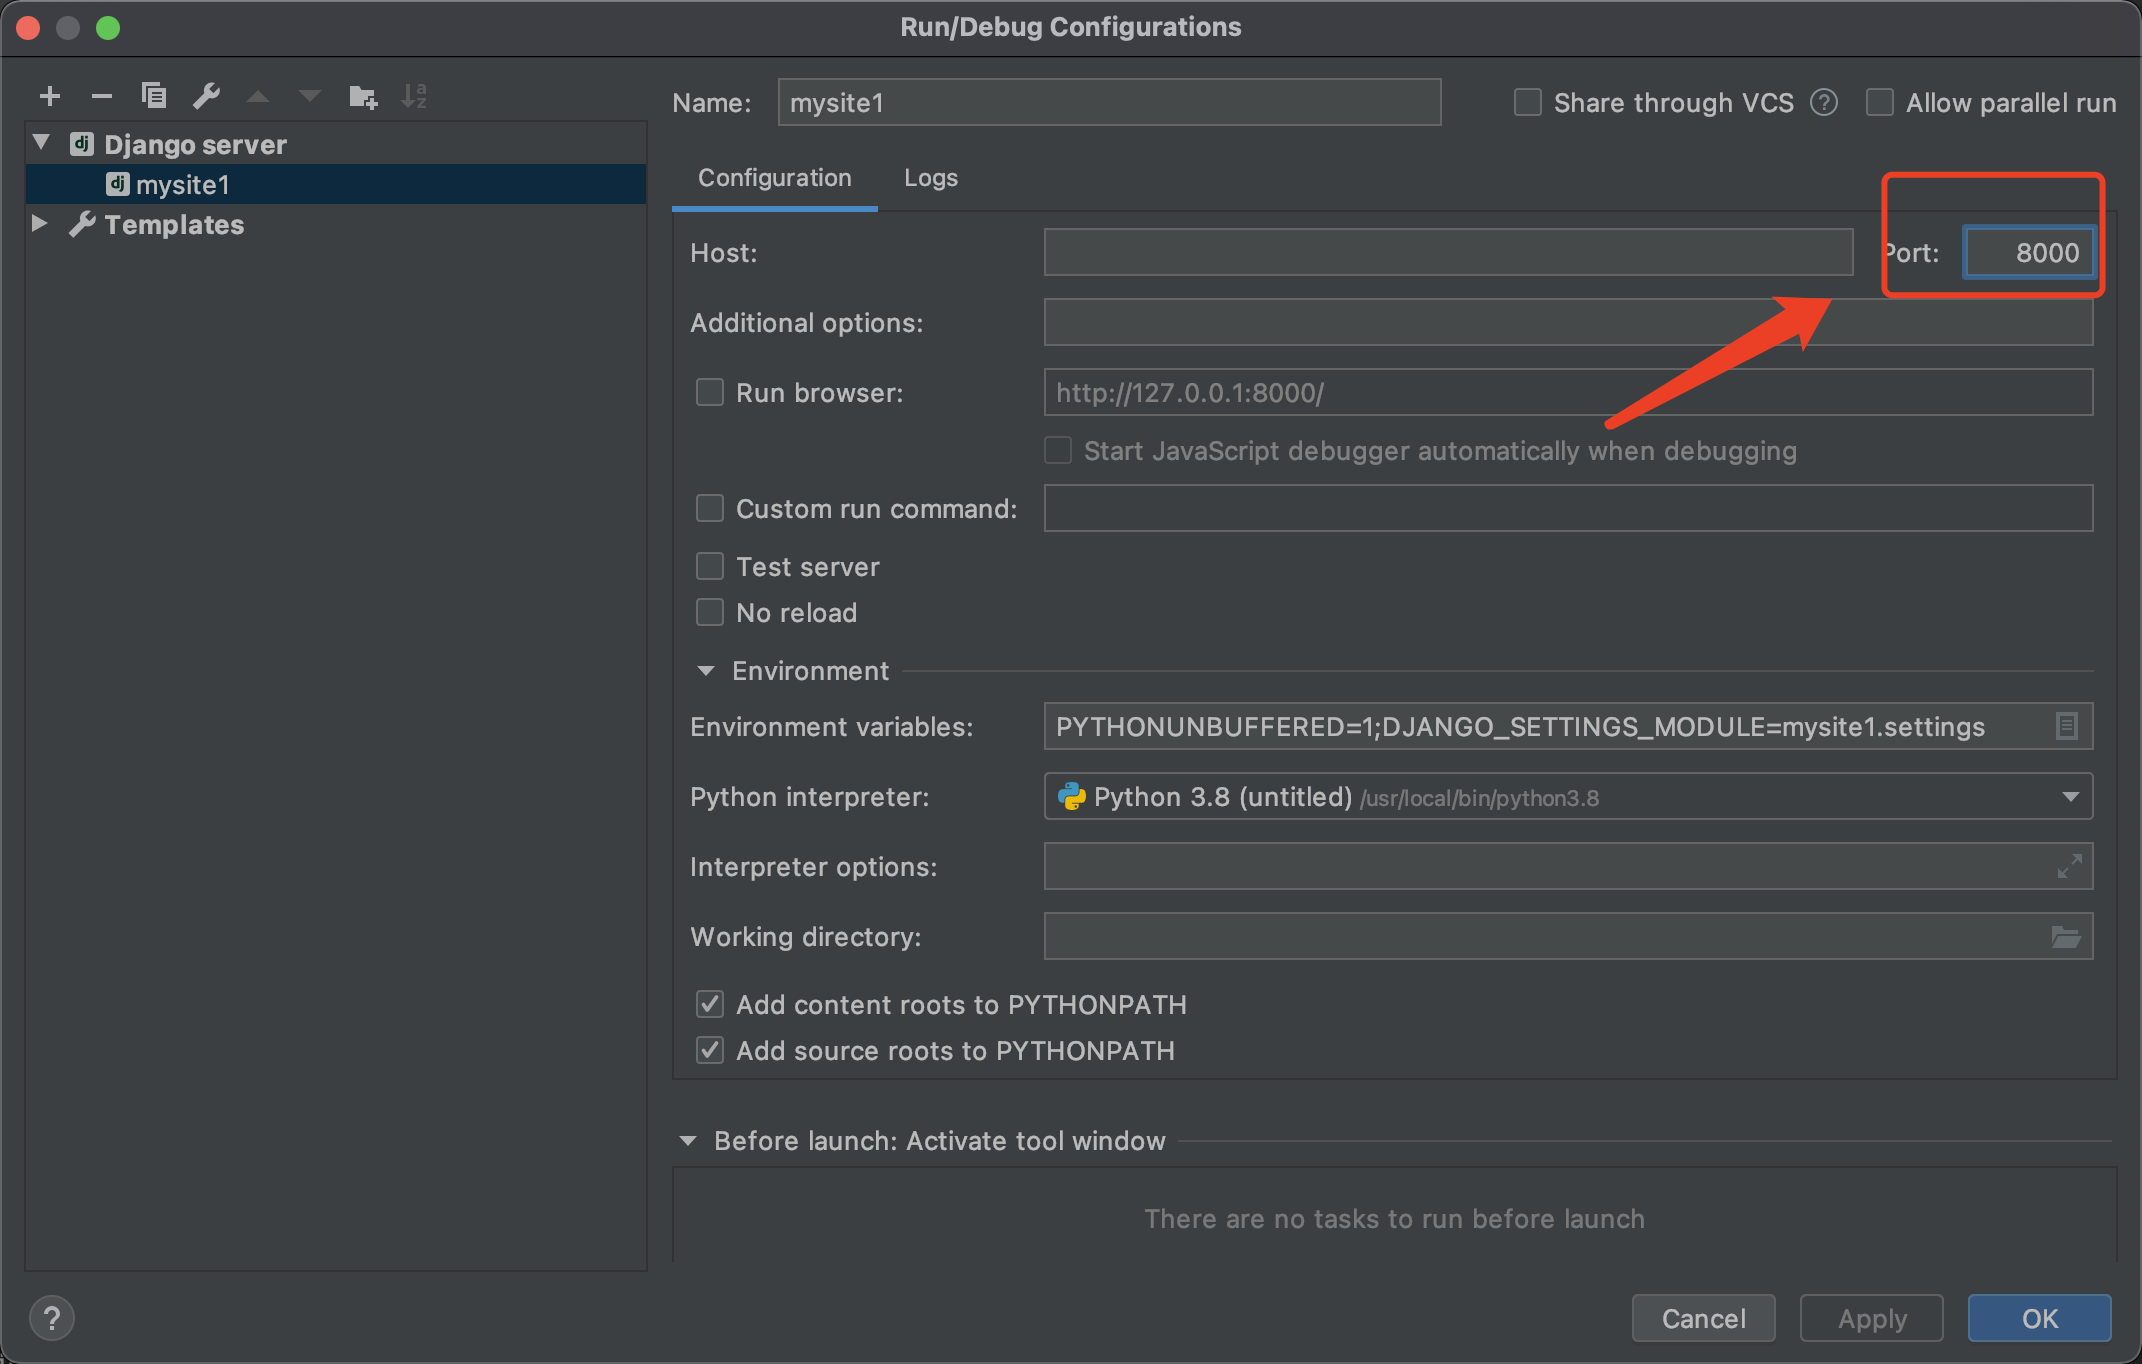Open the environment variables editor icon

pyautogui.click(x=2066, y=726)
